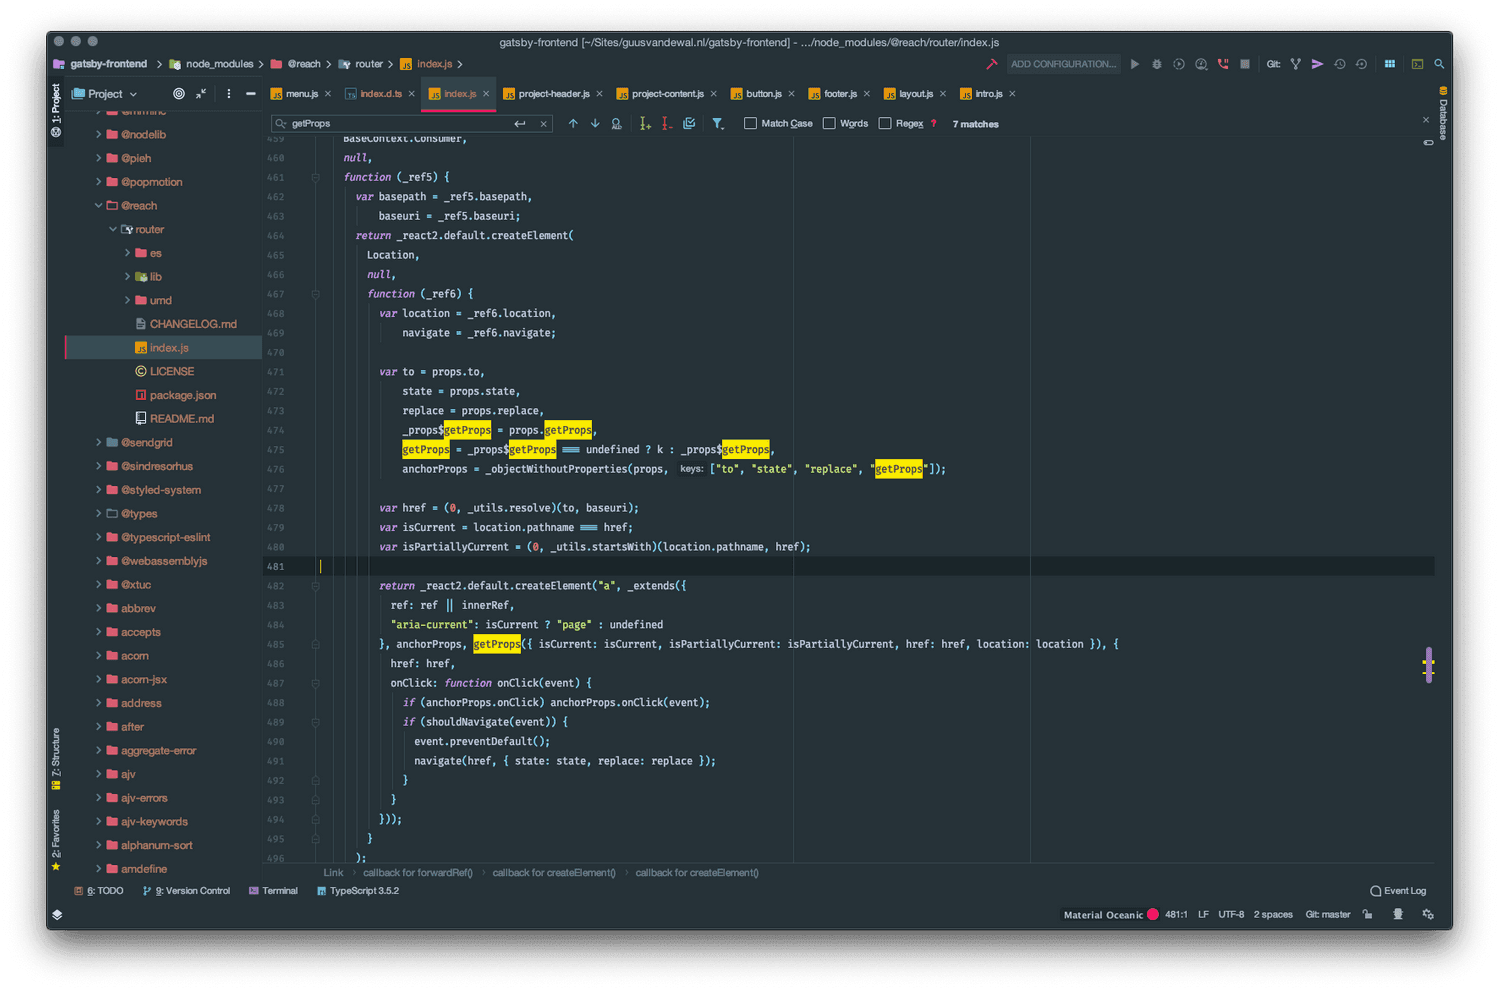Expand the es folder under router
The width and height of the screenshot is (1500, 992).
click(x=127, y=252)
